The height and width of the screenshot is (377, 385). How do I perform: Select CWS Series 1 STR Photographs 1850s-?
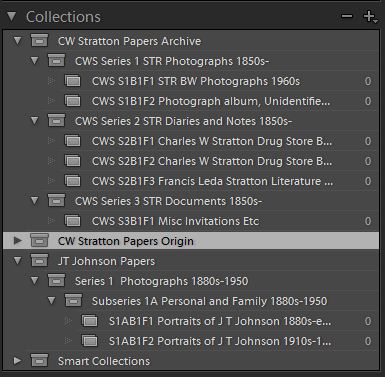coord(172,61)
